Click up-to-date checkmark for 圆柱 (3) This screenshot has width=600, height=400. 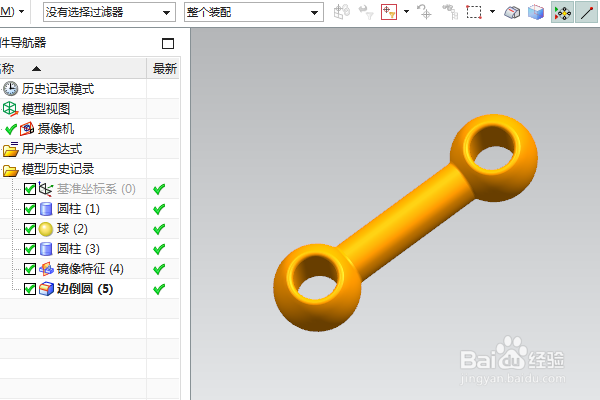[x=159, y=249]
